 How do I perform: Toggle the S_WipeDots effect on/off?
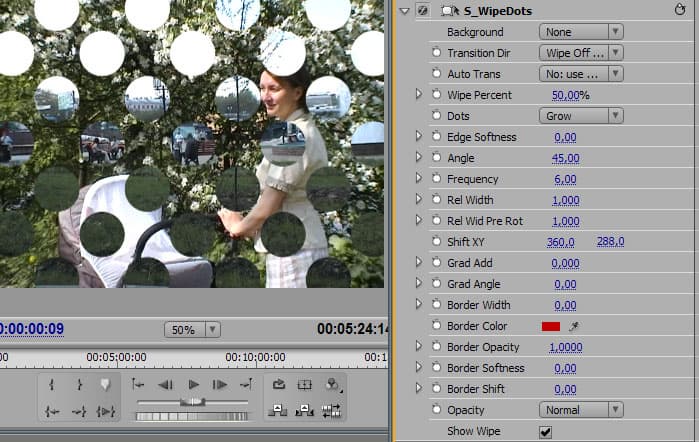[x=422, y=11]
